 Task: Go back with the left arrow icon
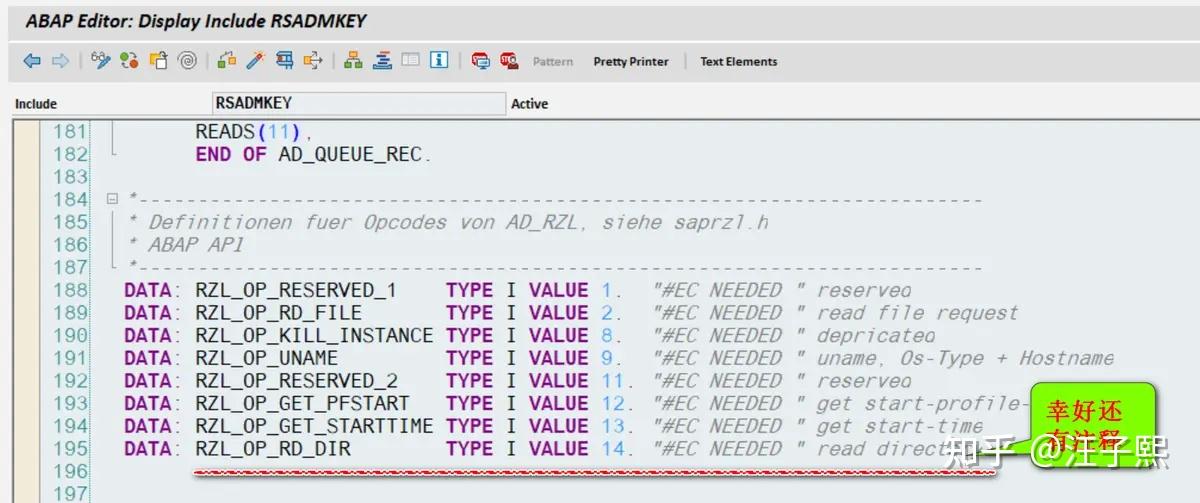tap(32, 61)
